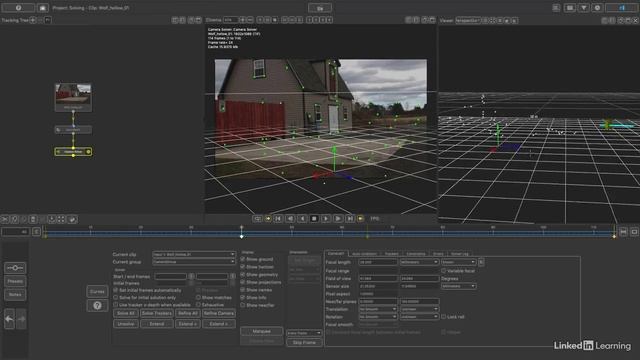The width and height of the screenshot is (640, 360).
Task: Click the camera snapshot icon at top
Action: pyautogui.click(x=43, y=8)
